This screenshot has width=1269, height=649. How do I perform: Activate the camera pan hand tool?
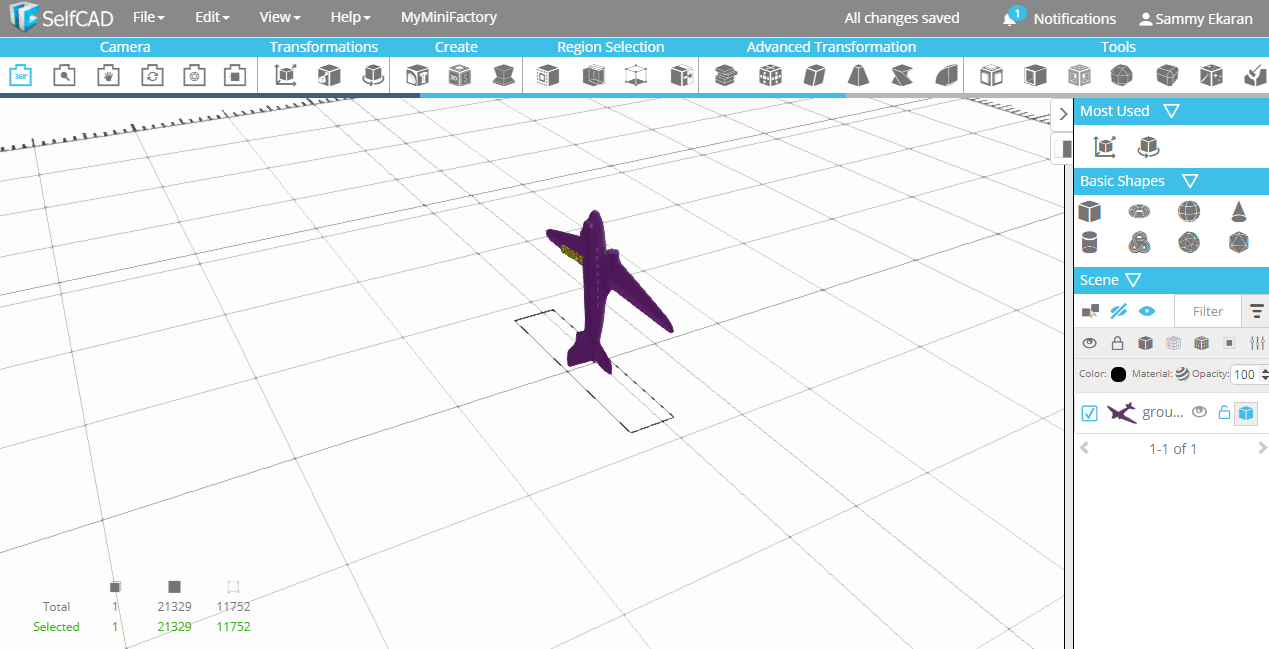(x=108, y=75)
